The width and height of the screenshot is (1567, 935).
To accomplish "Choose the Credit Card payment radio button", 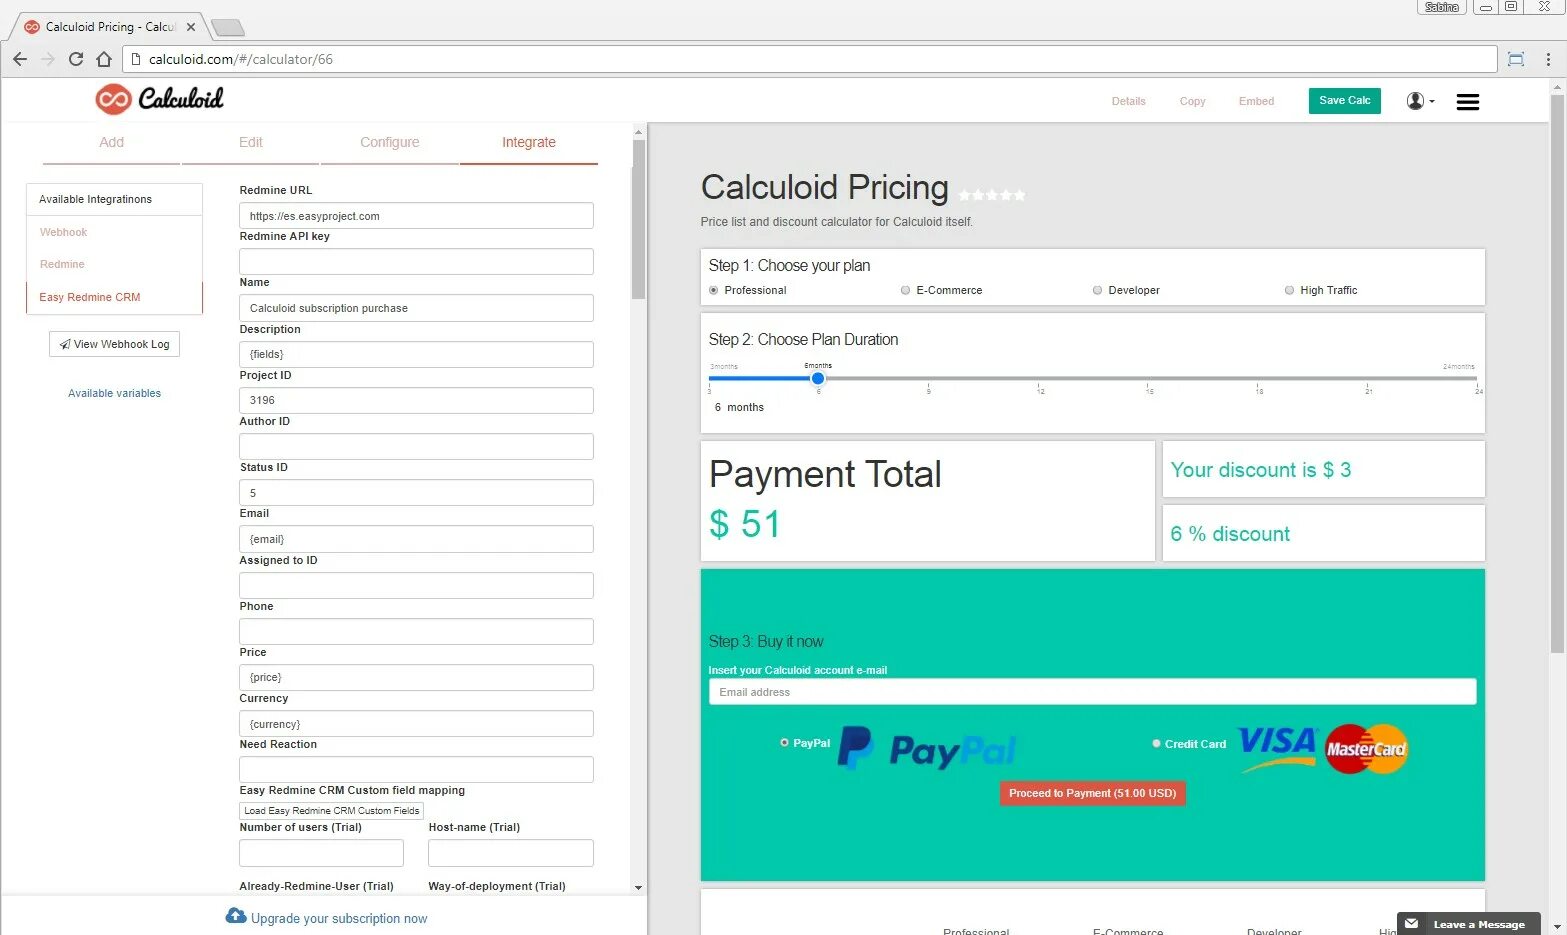I will (1156, 744).
